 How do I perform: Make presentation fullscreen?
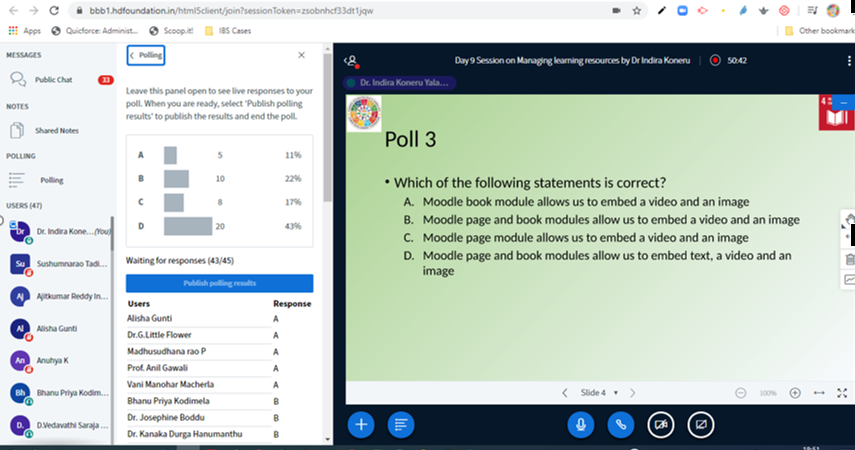coord(842,393)
